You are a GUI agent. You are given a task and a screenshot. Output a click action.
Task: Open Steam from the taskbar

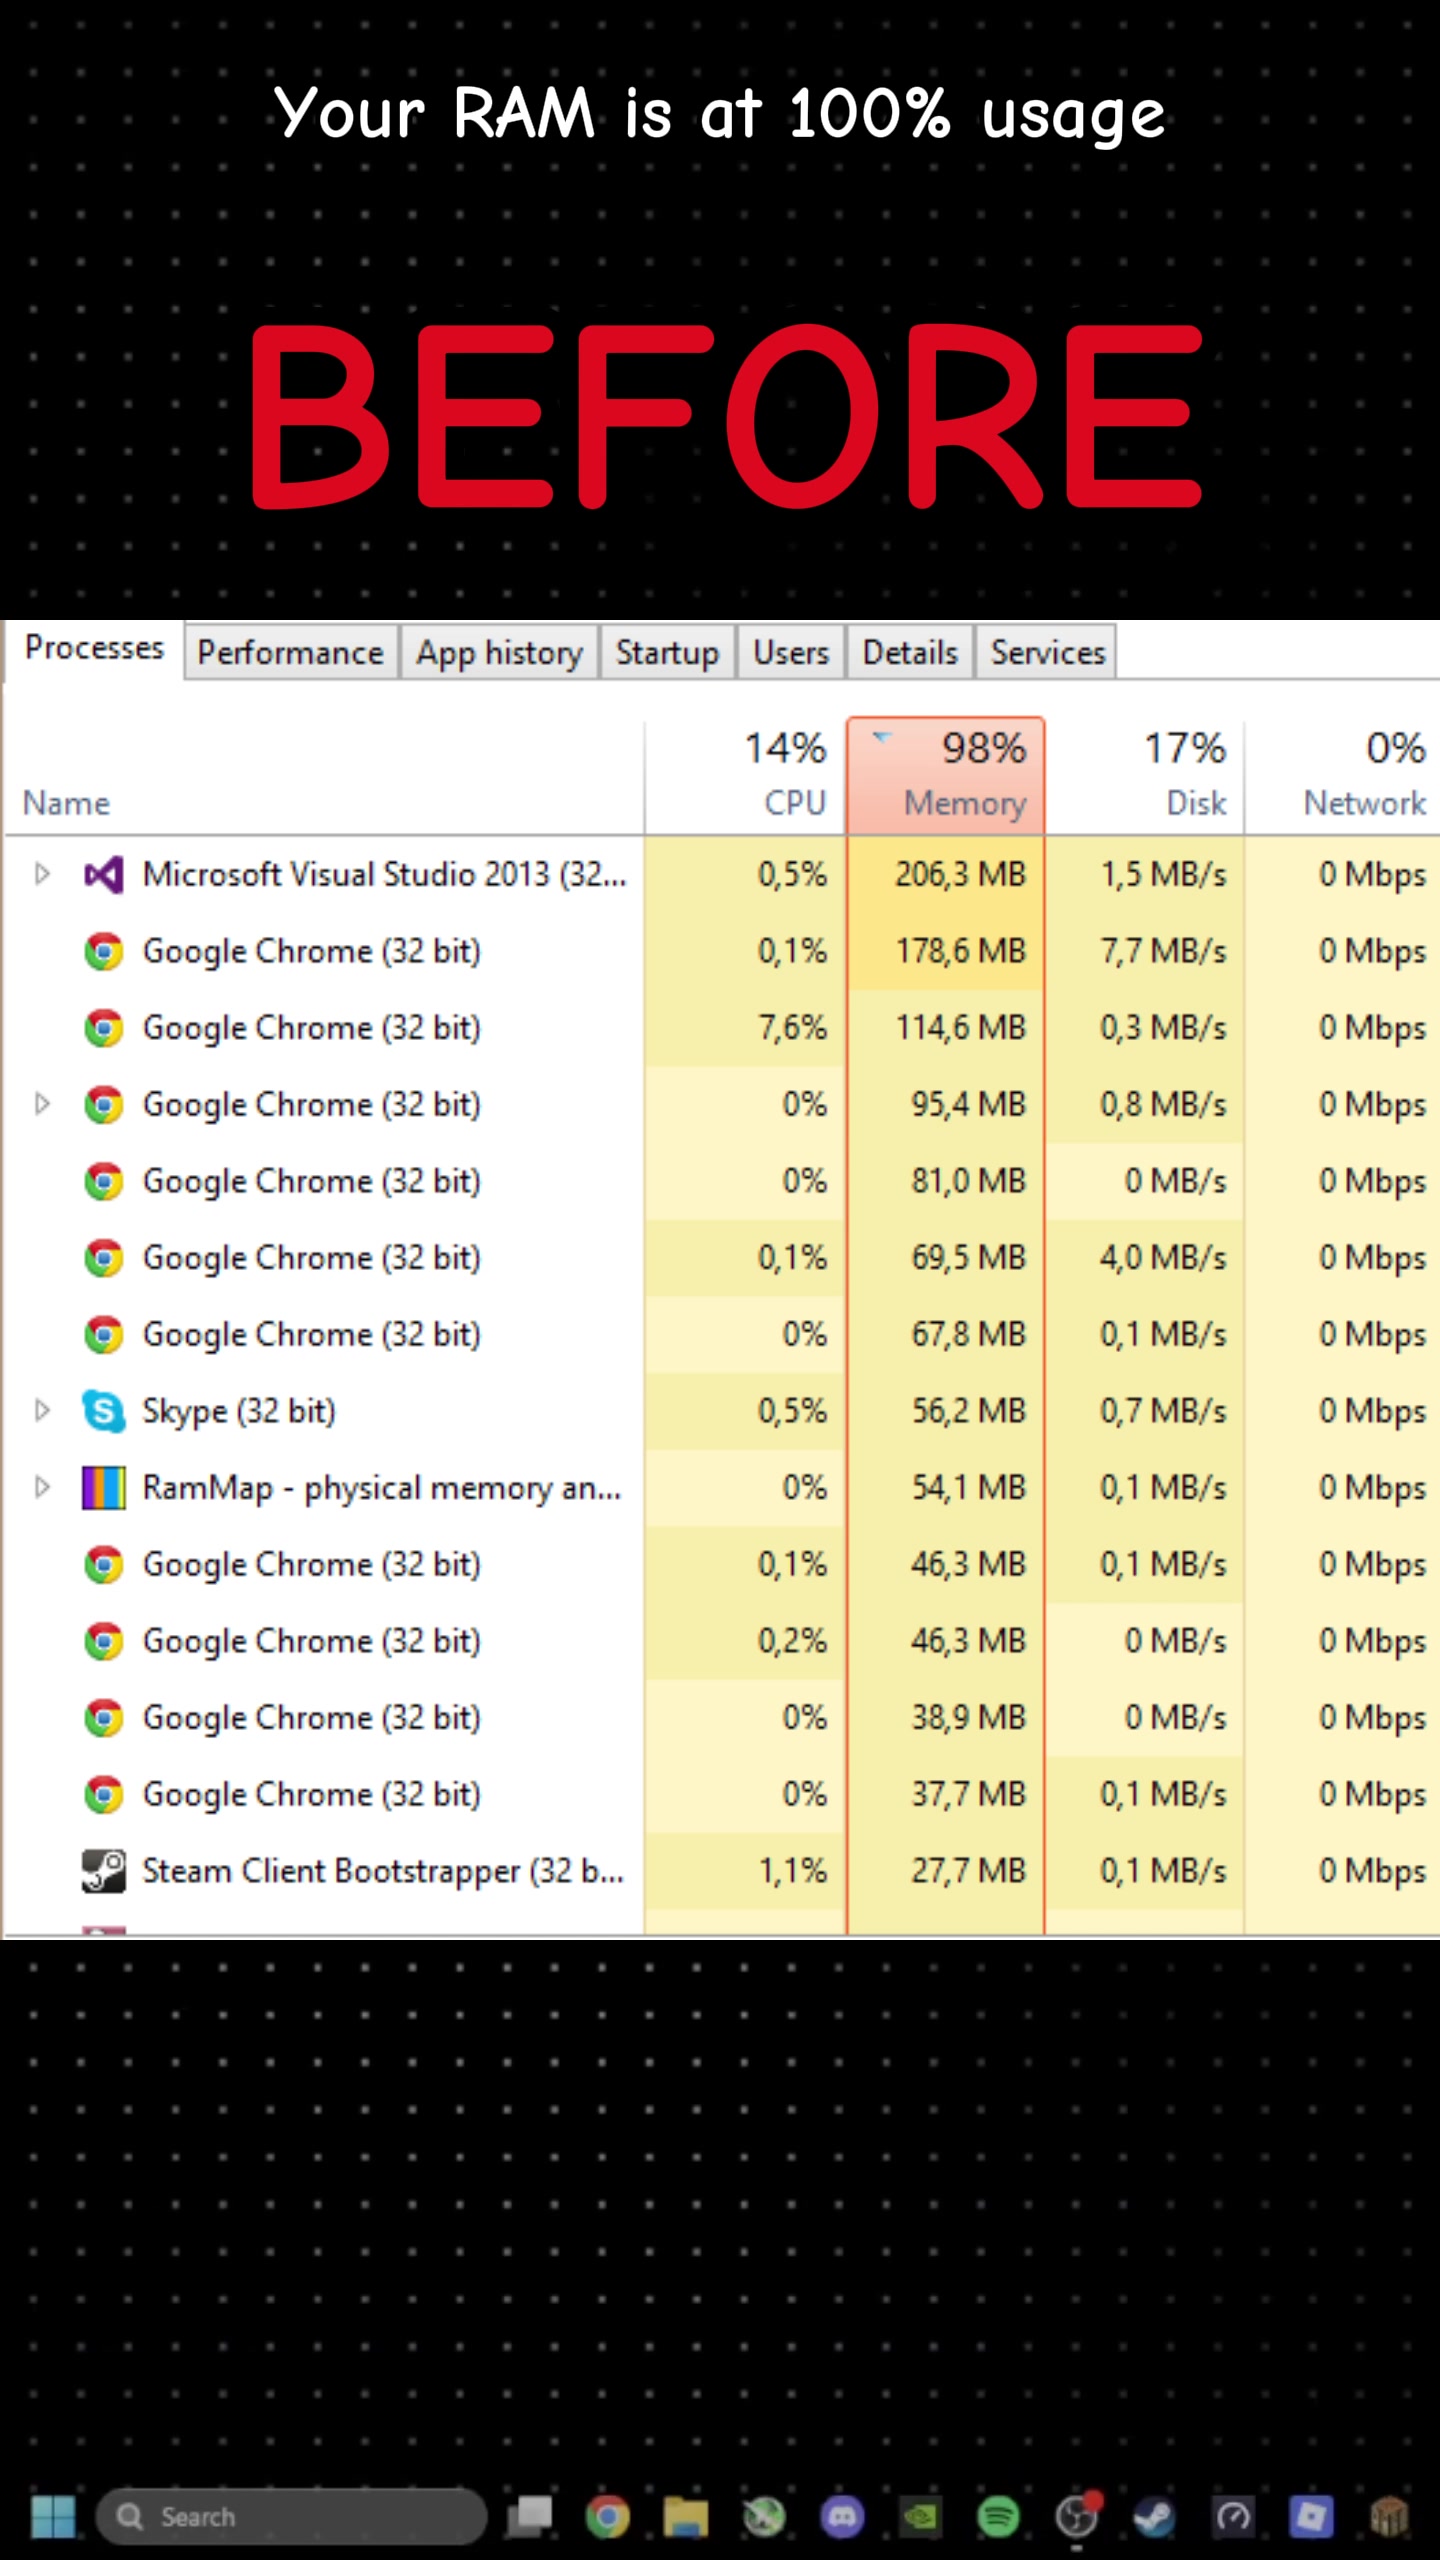(x=1154, y=2516)
